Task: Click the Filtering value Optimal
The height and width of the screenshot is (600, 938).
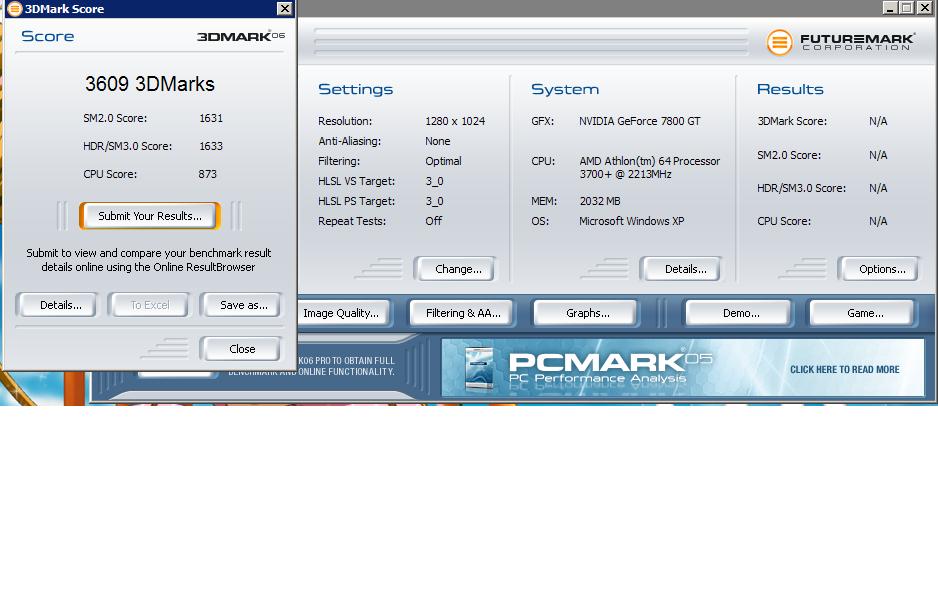Action: pos(443,162)
